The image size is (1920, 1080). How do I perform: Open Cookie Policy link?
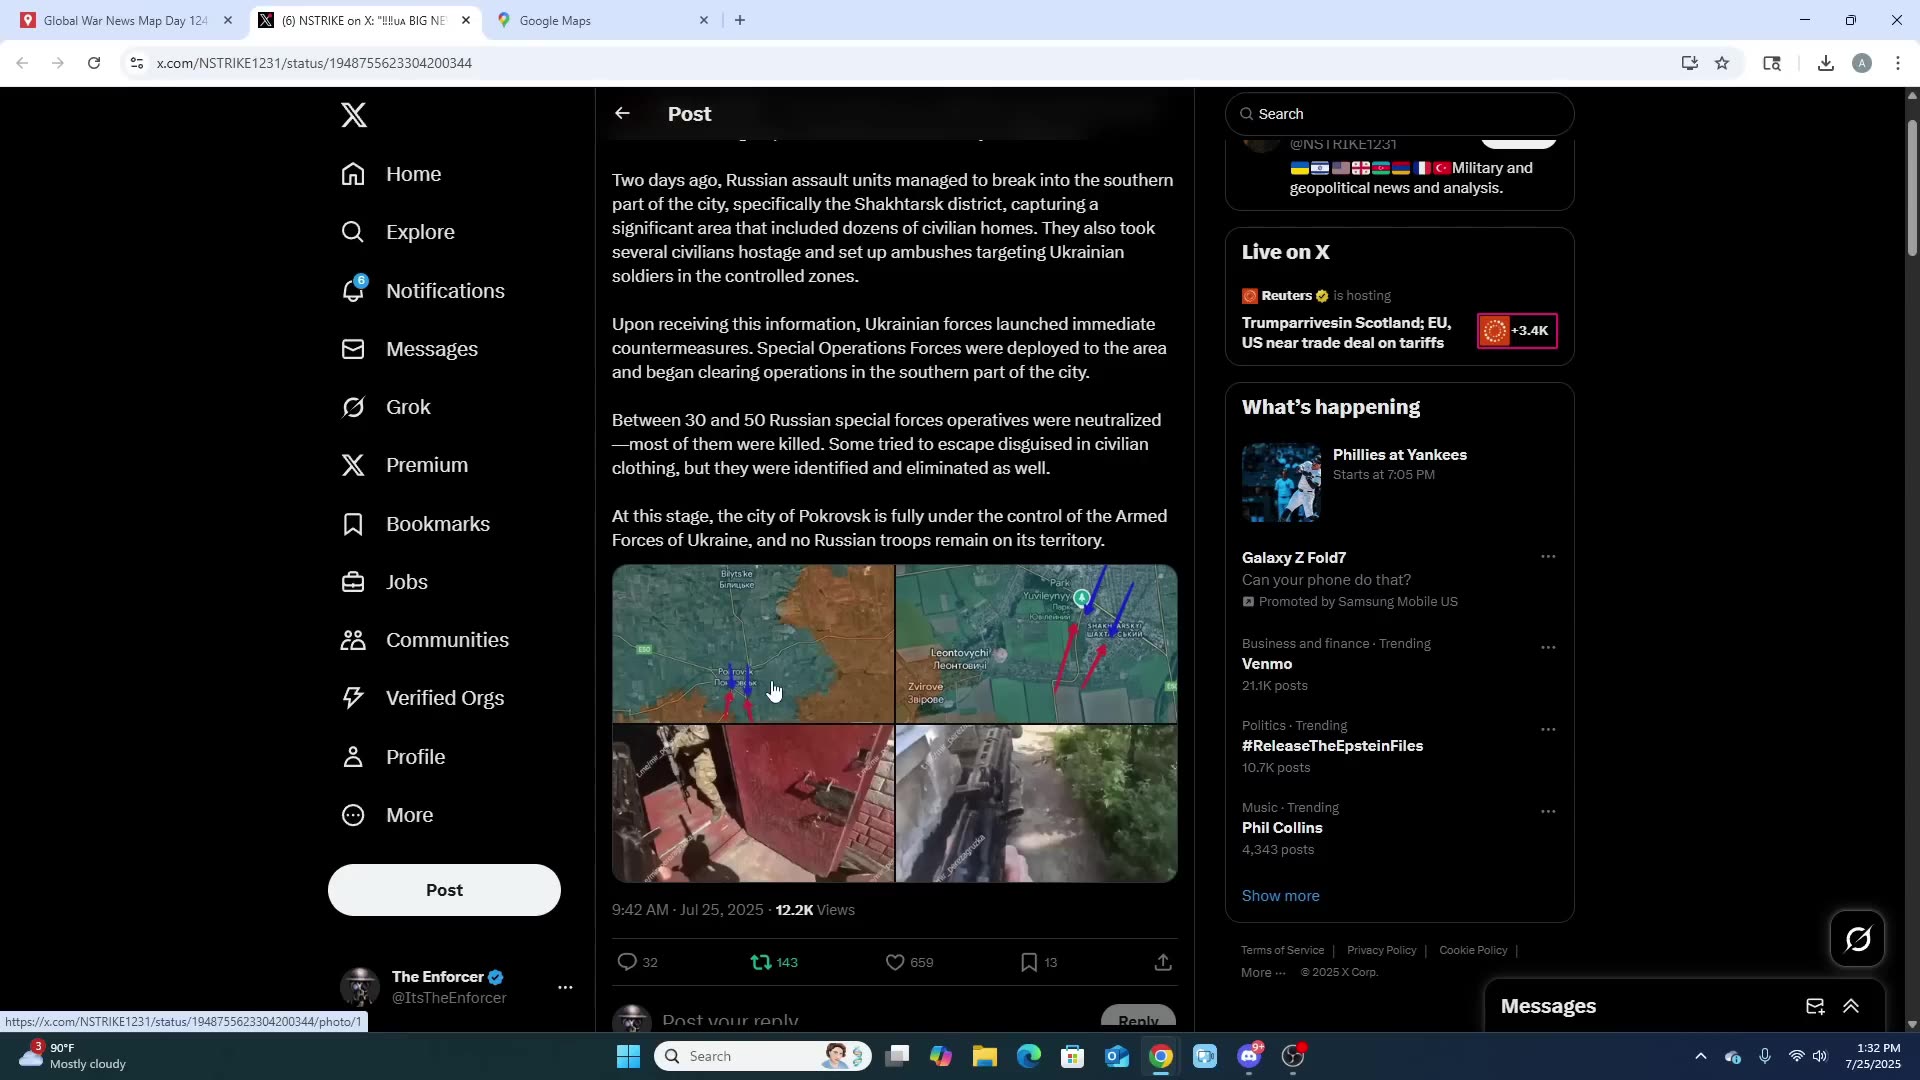pos(1473,950)
